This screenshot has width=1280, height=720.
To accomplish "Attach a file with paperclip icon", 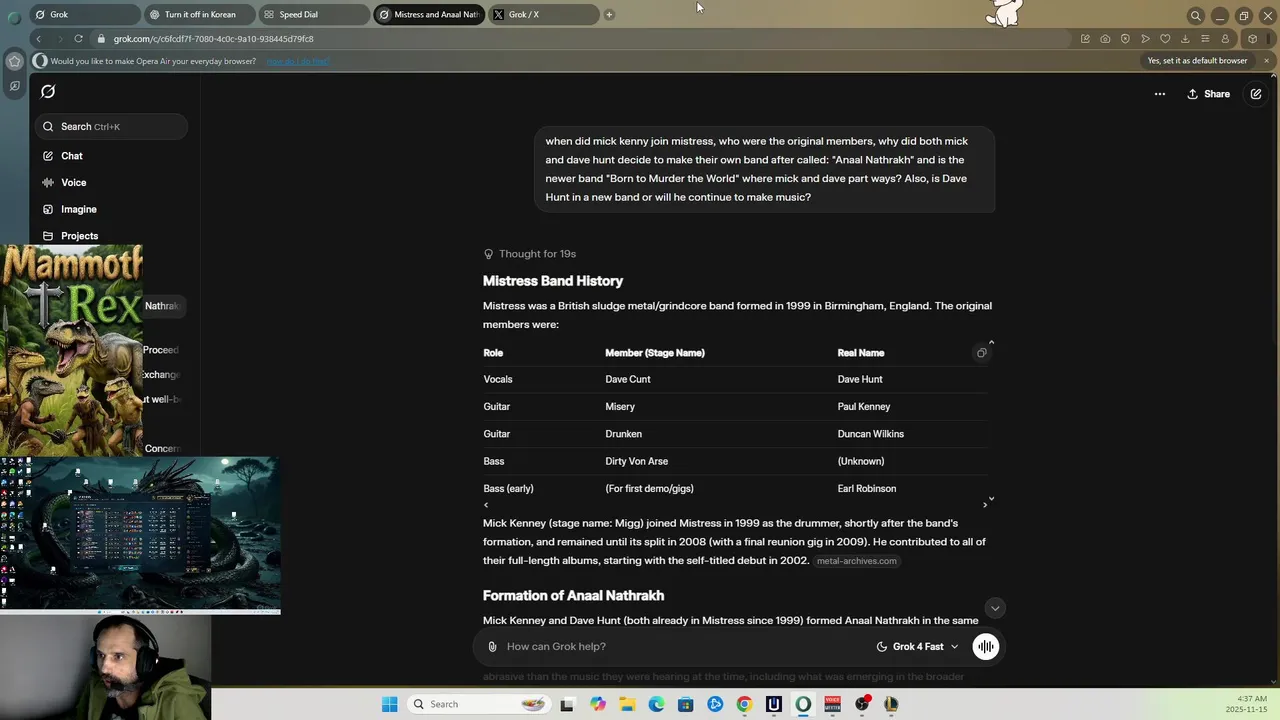I will click(x=492, y=647).
